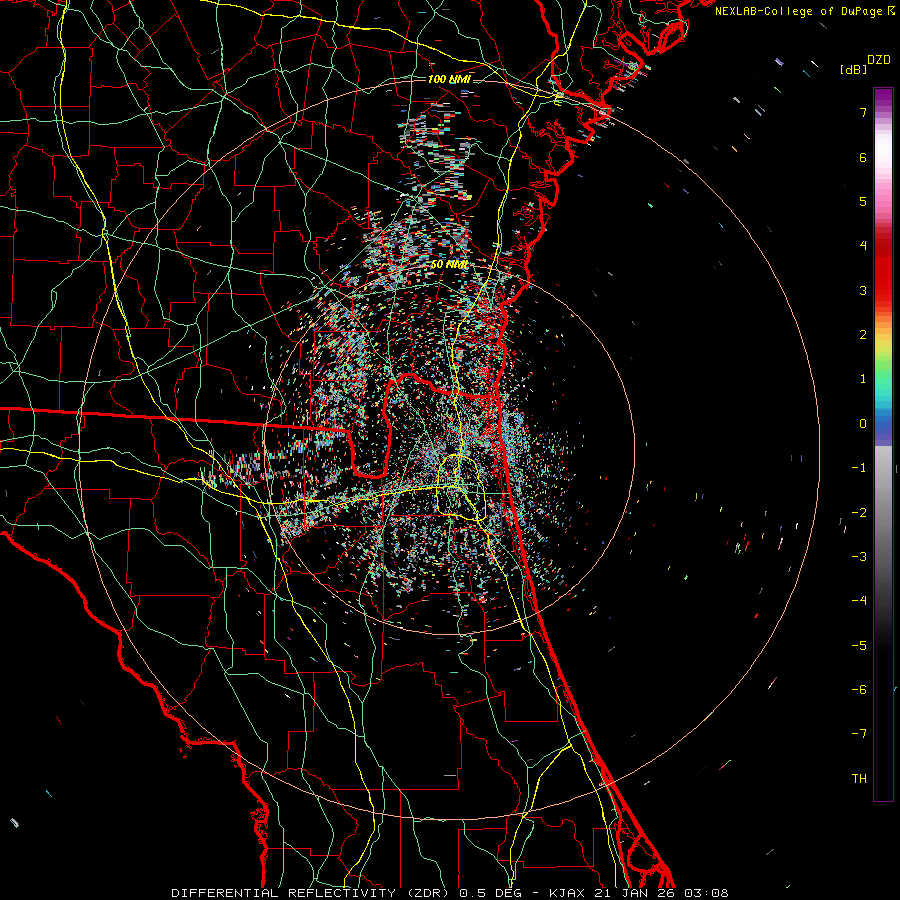Click the [dB] unit label

tap(853, 70)
